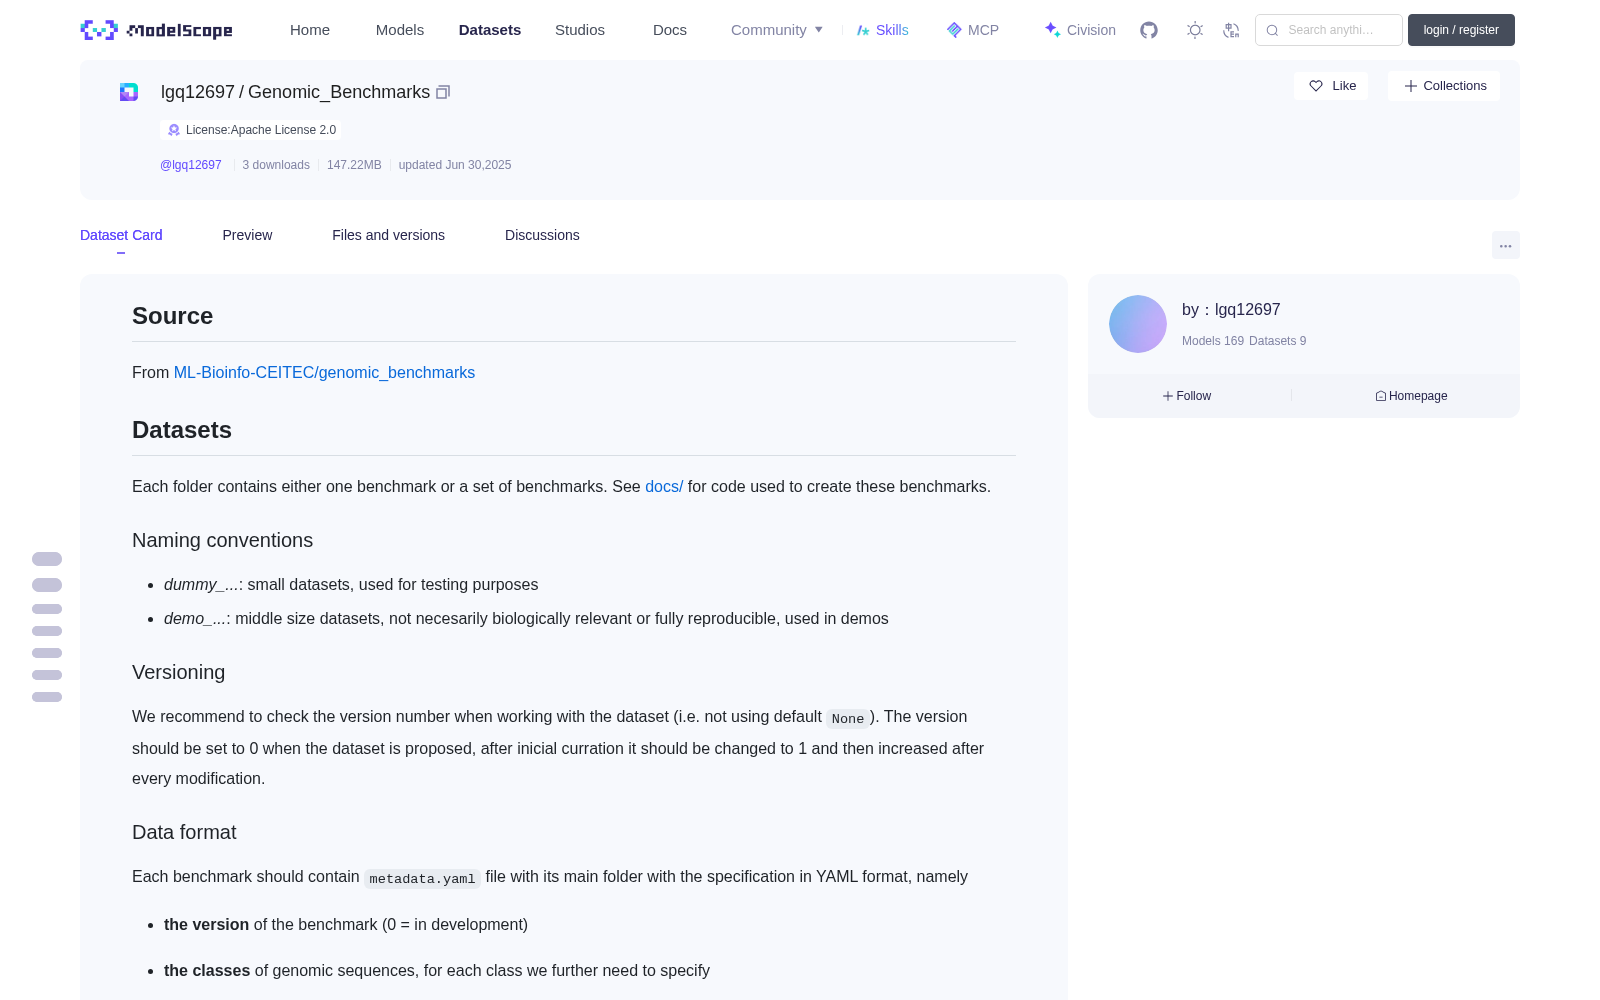The image size is (1600, 1000).
Task: Select the Dataset Card tab
Action: (x=121, y=235)
